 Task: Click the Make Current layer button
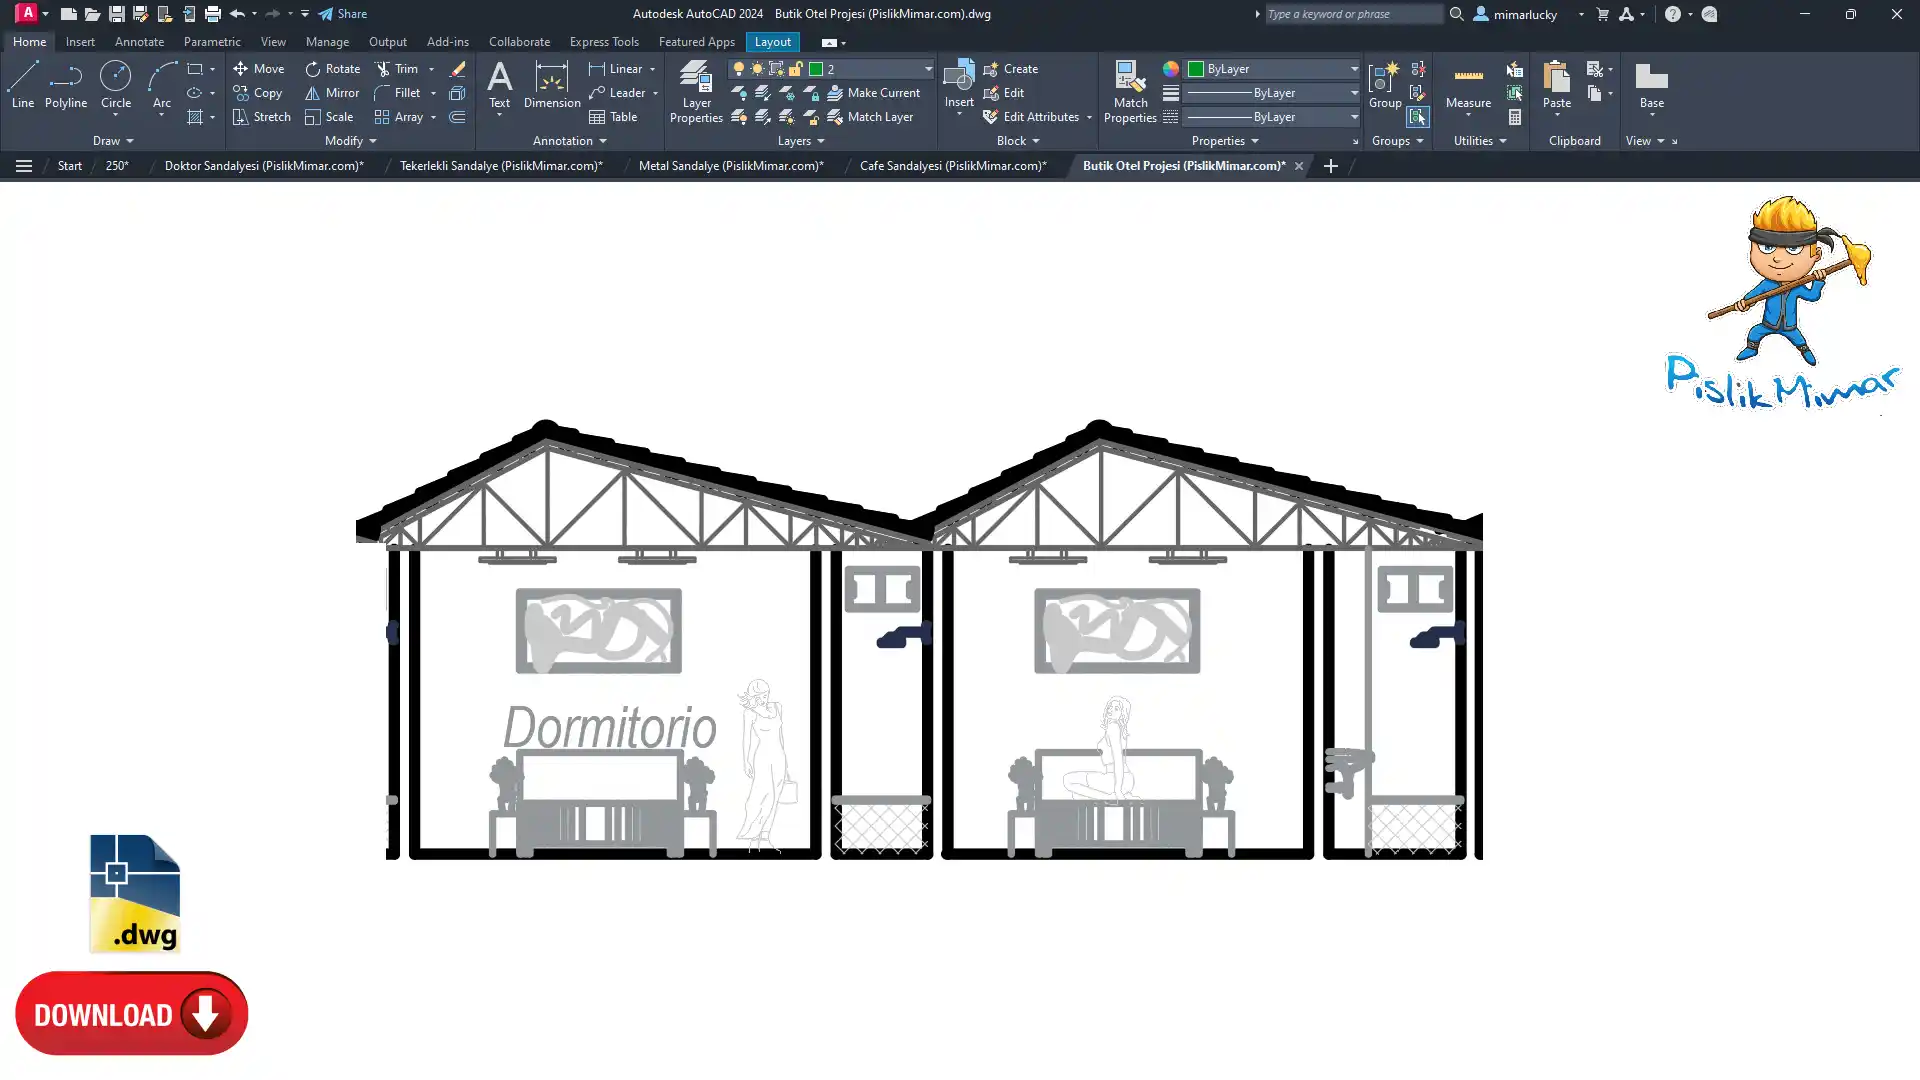click(x=872, y=93)
